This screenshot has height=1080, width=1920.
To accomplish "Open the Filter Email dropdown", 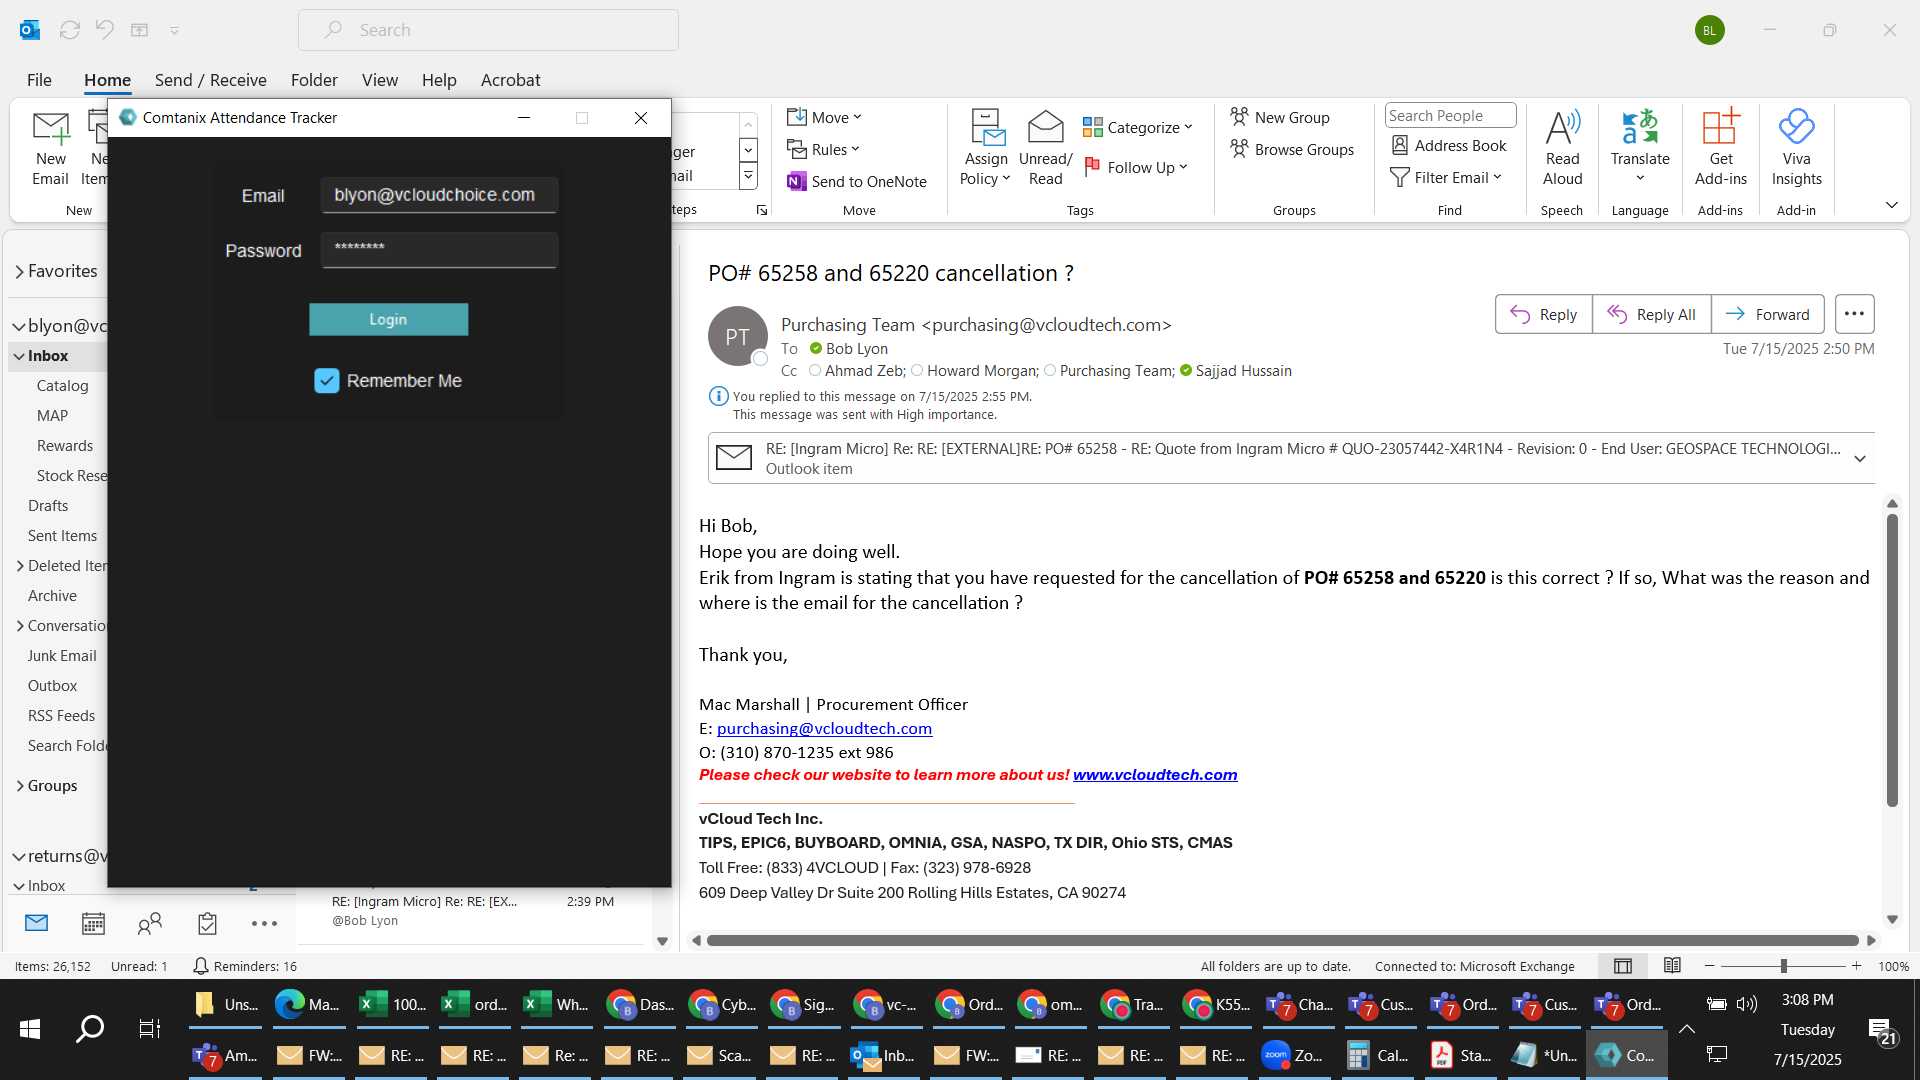I will [1446, 177].
